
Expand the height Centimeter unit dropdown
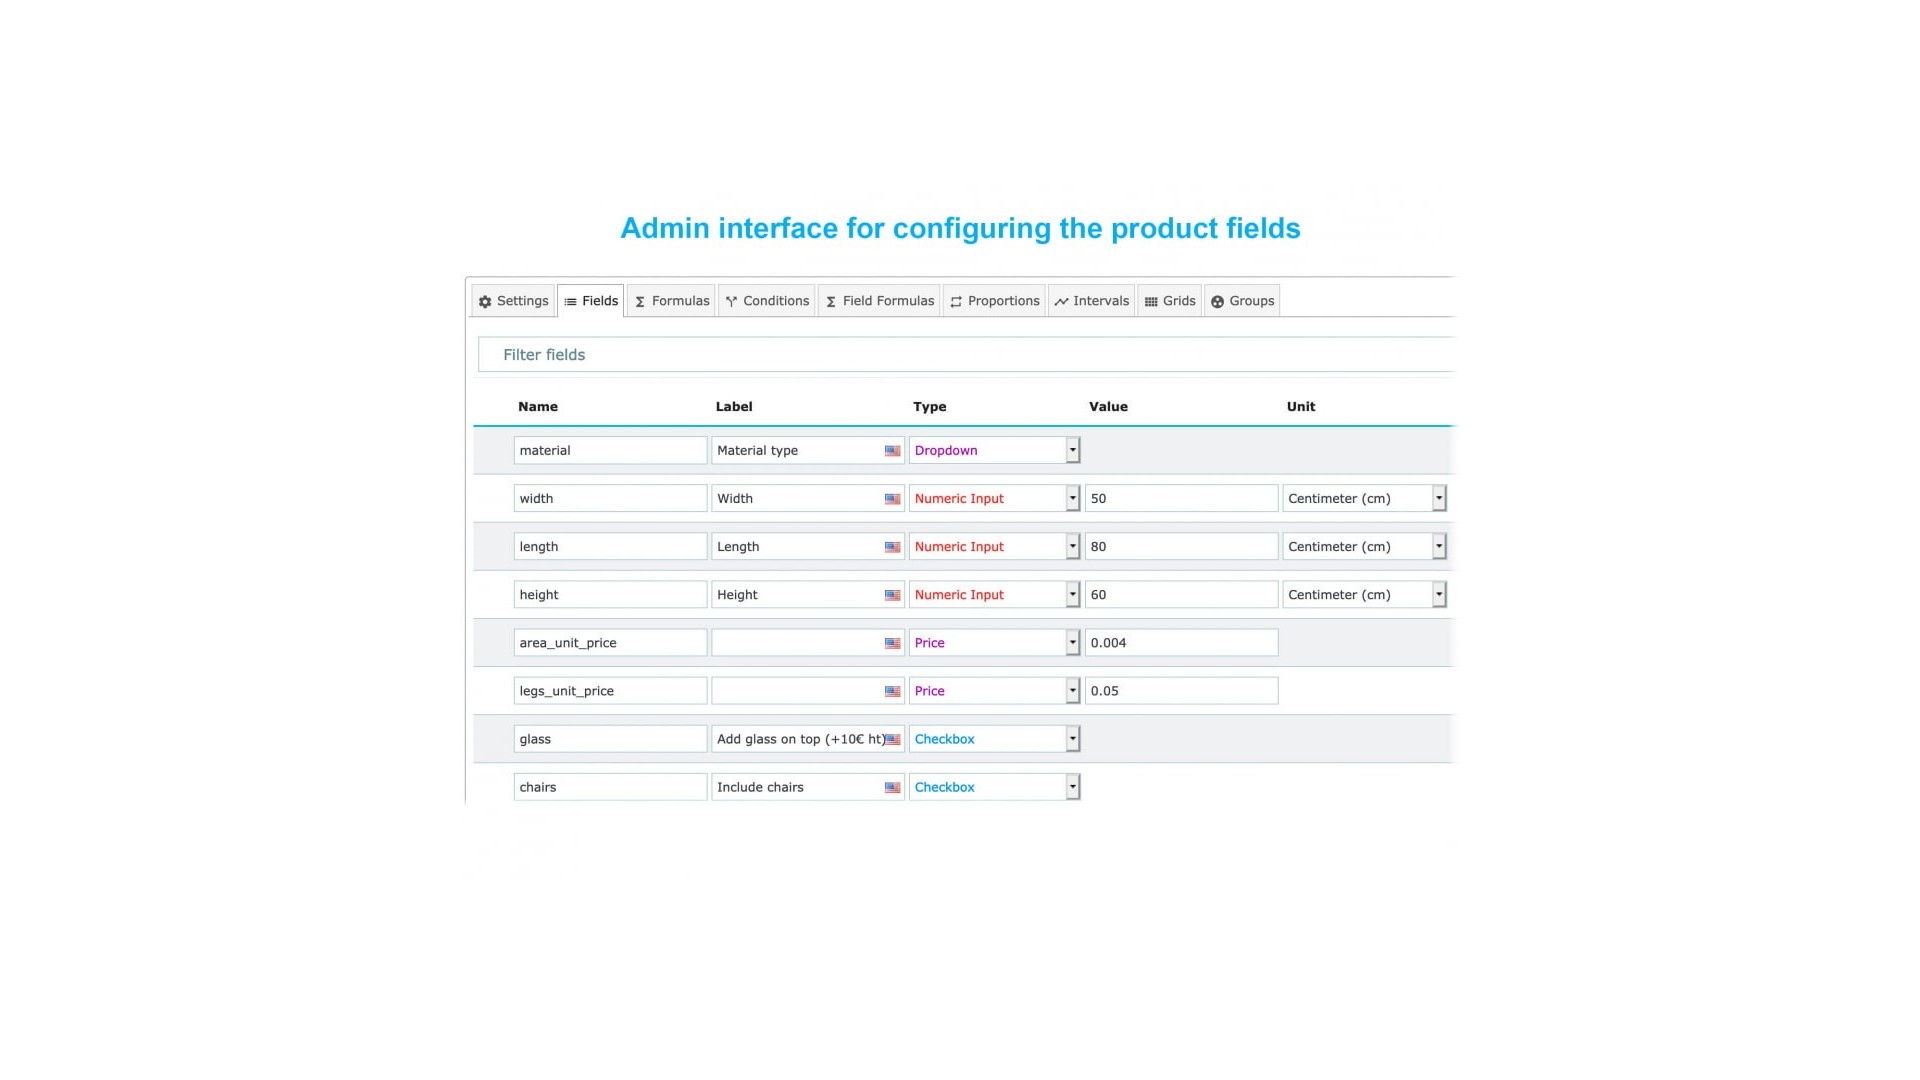(1438, 594)
